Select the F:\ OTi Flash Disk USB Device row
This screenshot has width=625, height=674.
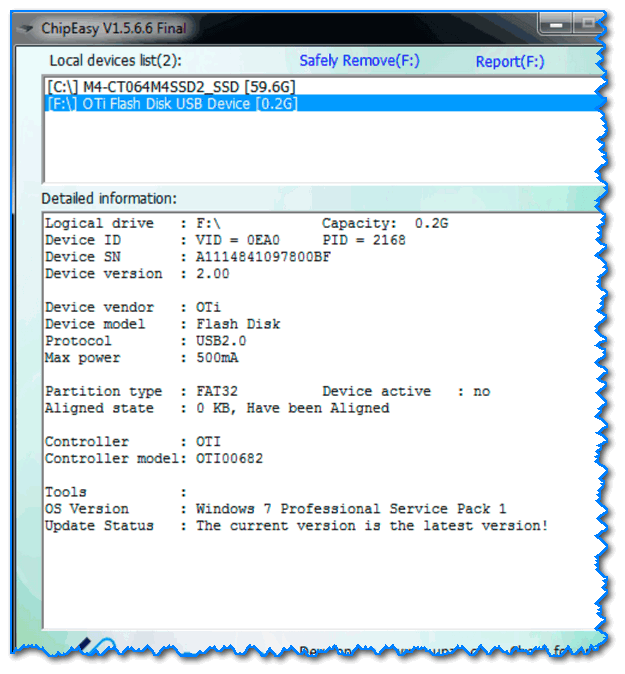[322, 104]
